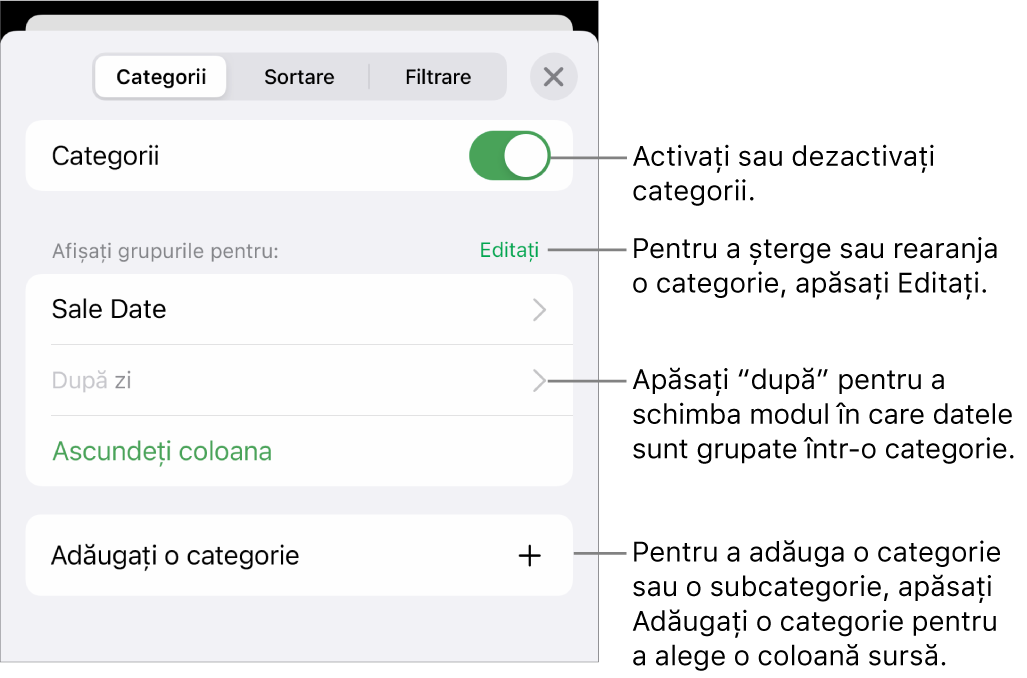
Task: Enable categories using the green toggle
Action: pyautogui.click(x=508, y=155)
